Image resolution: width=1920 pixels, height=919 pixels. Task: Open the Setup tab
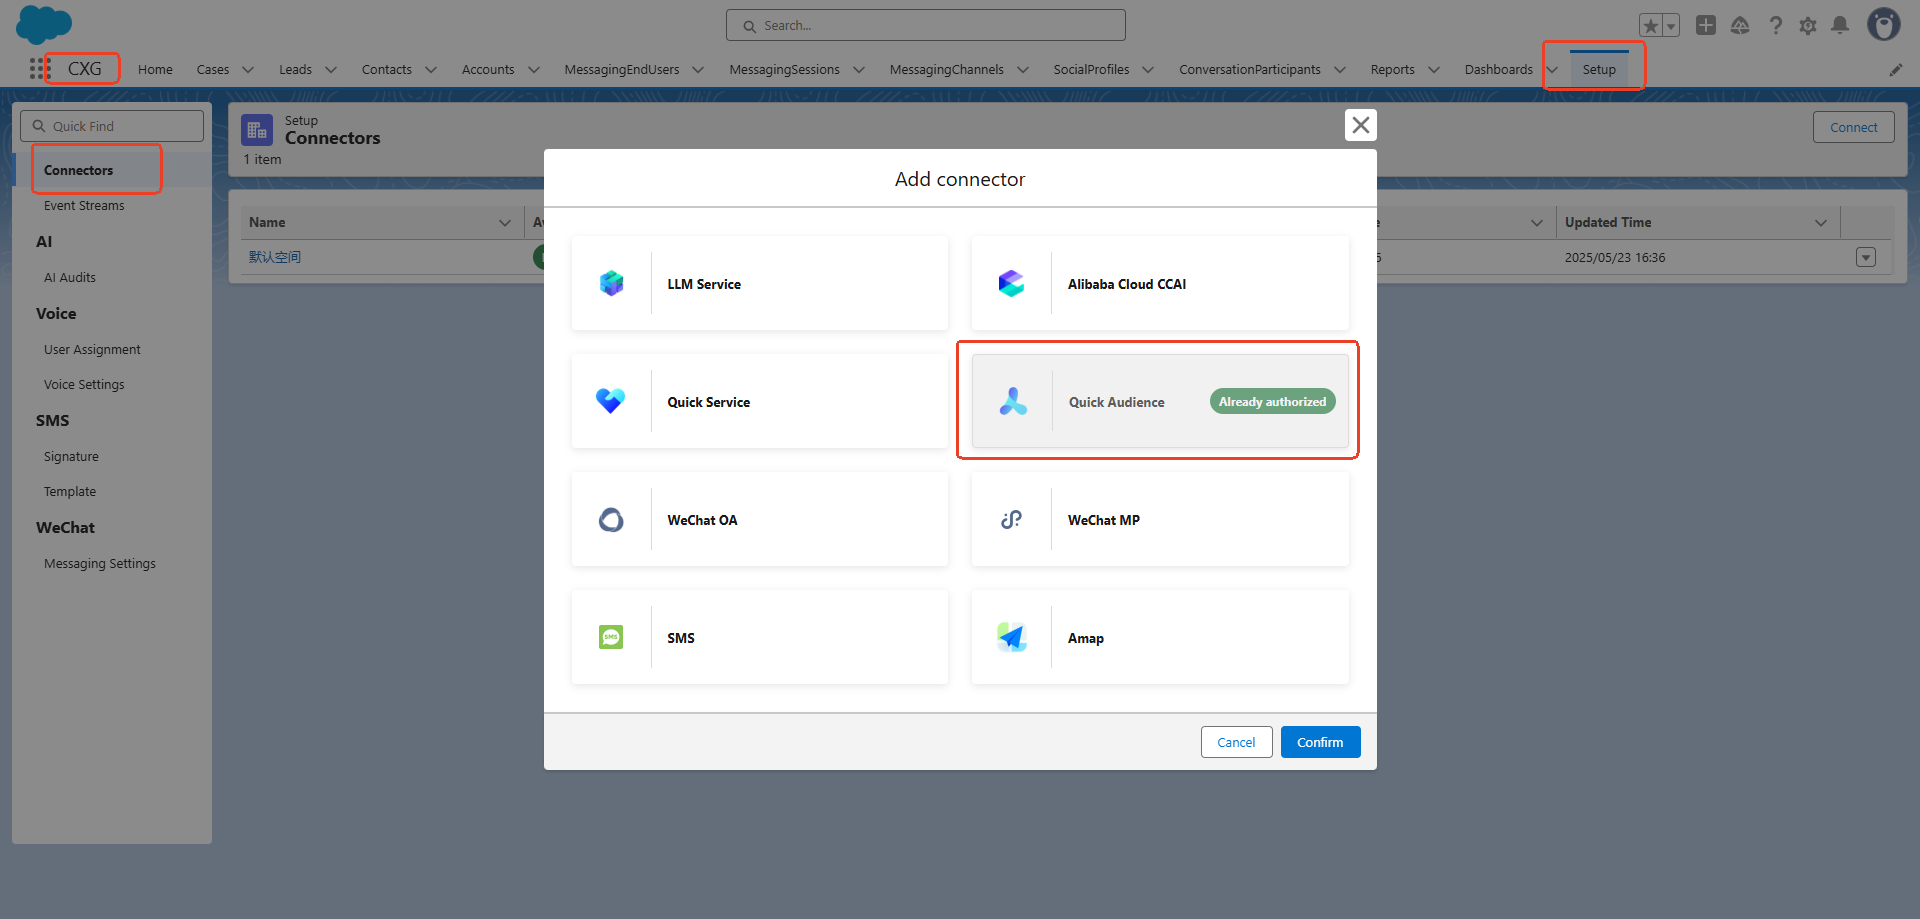tap(1599, 69)
